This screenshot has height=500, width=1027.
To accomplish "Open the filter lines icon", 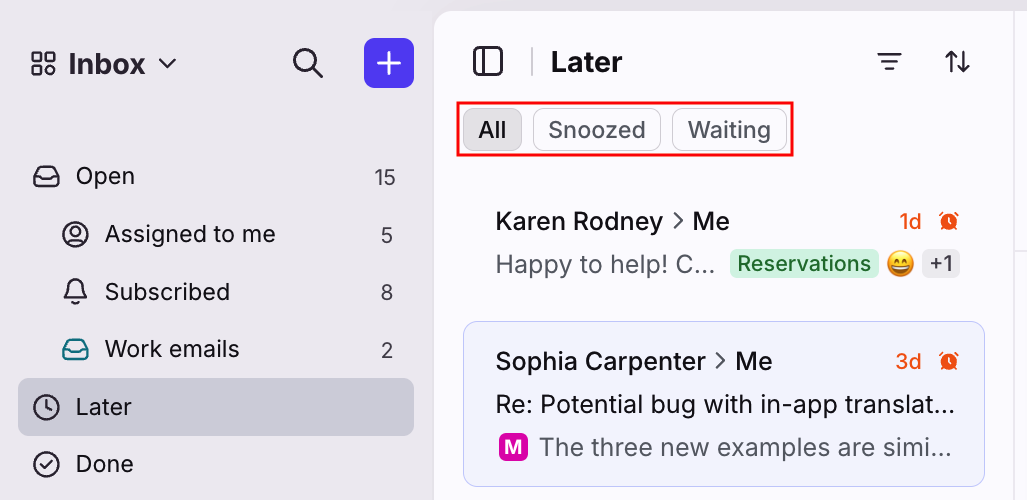I will click(889, 62).
